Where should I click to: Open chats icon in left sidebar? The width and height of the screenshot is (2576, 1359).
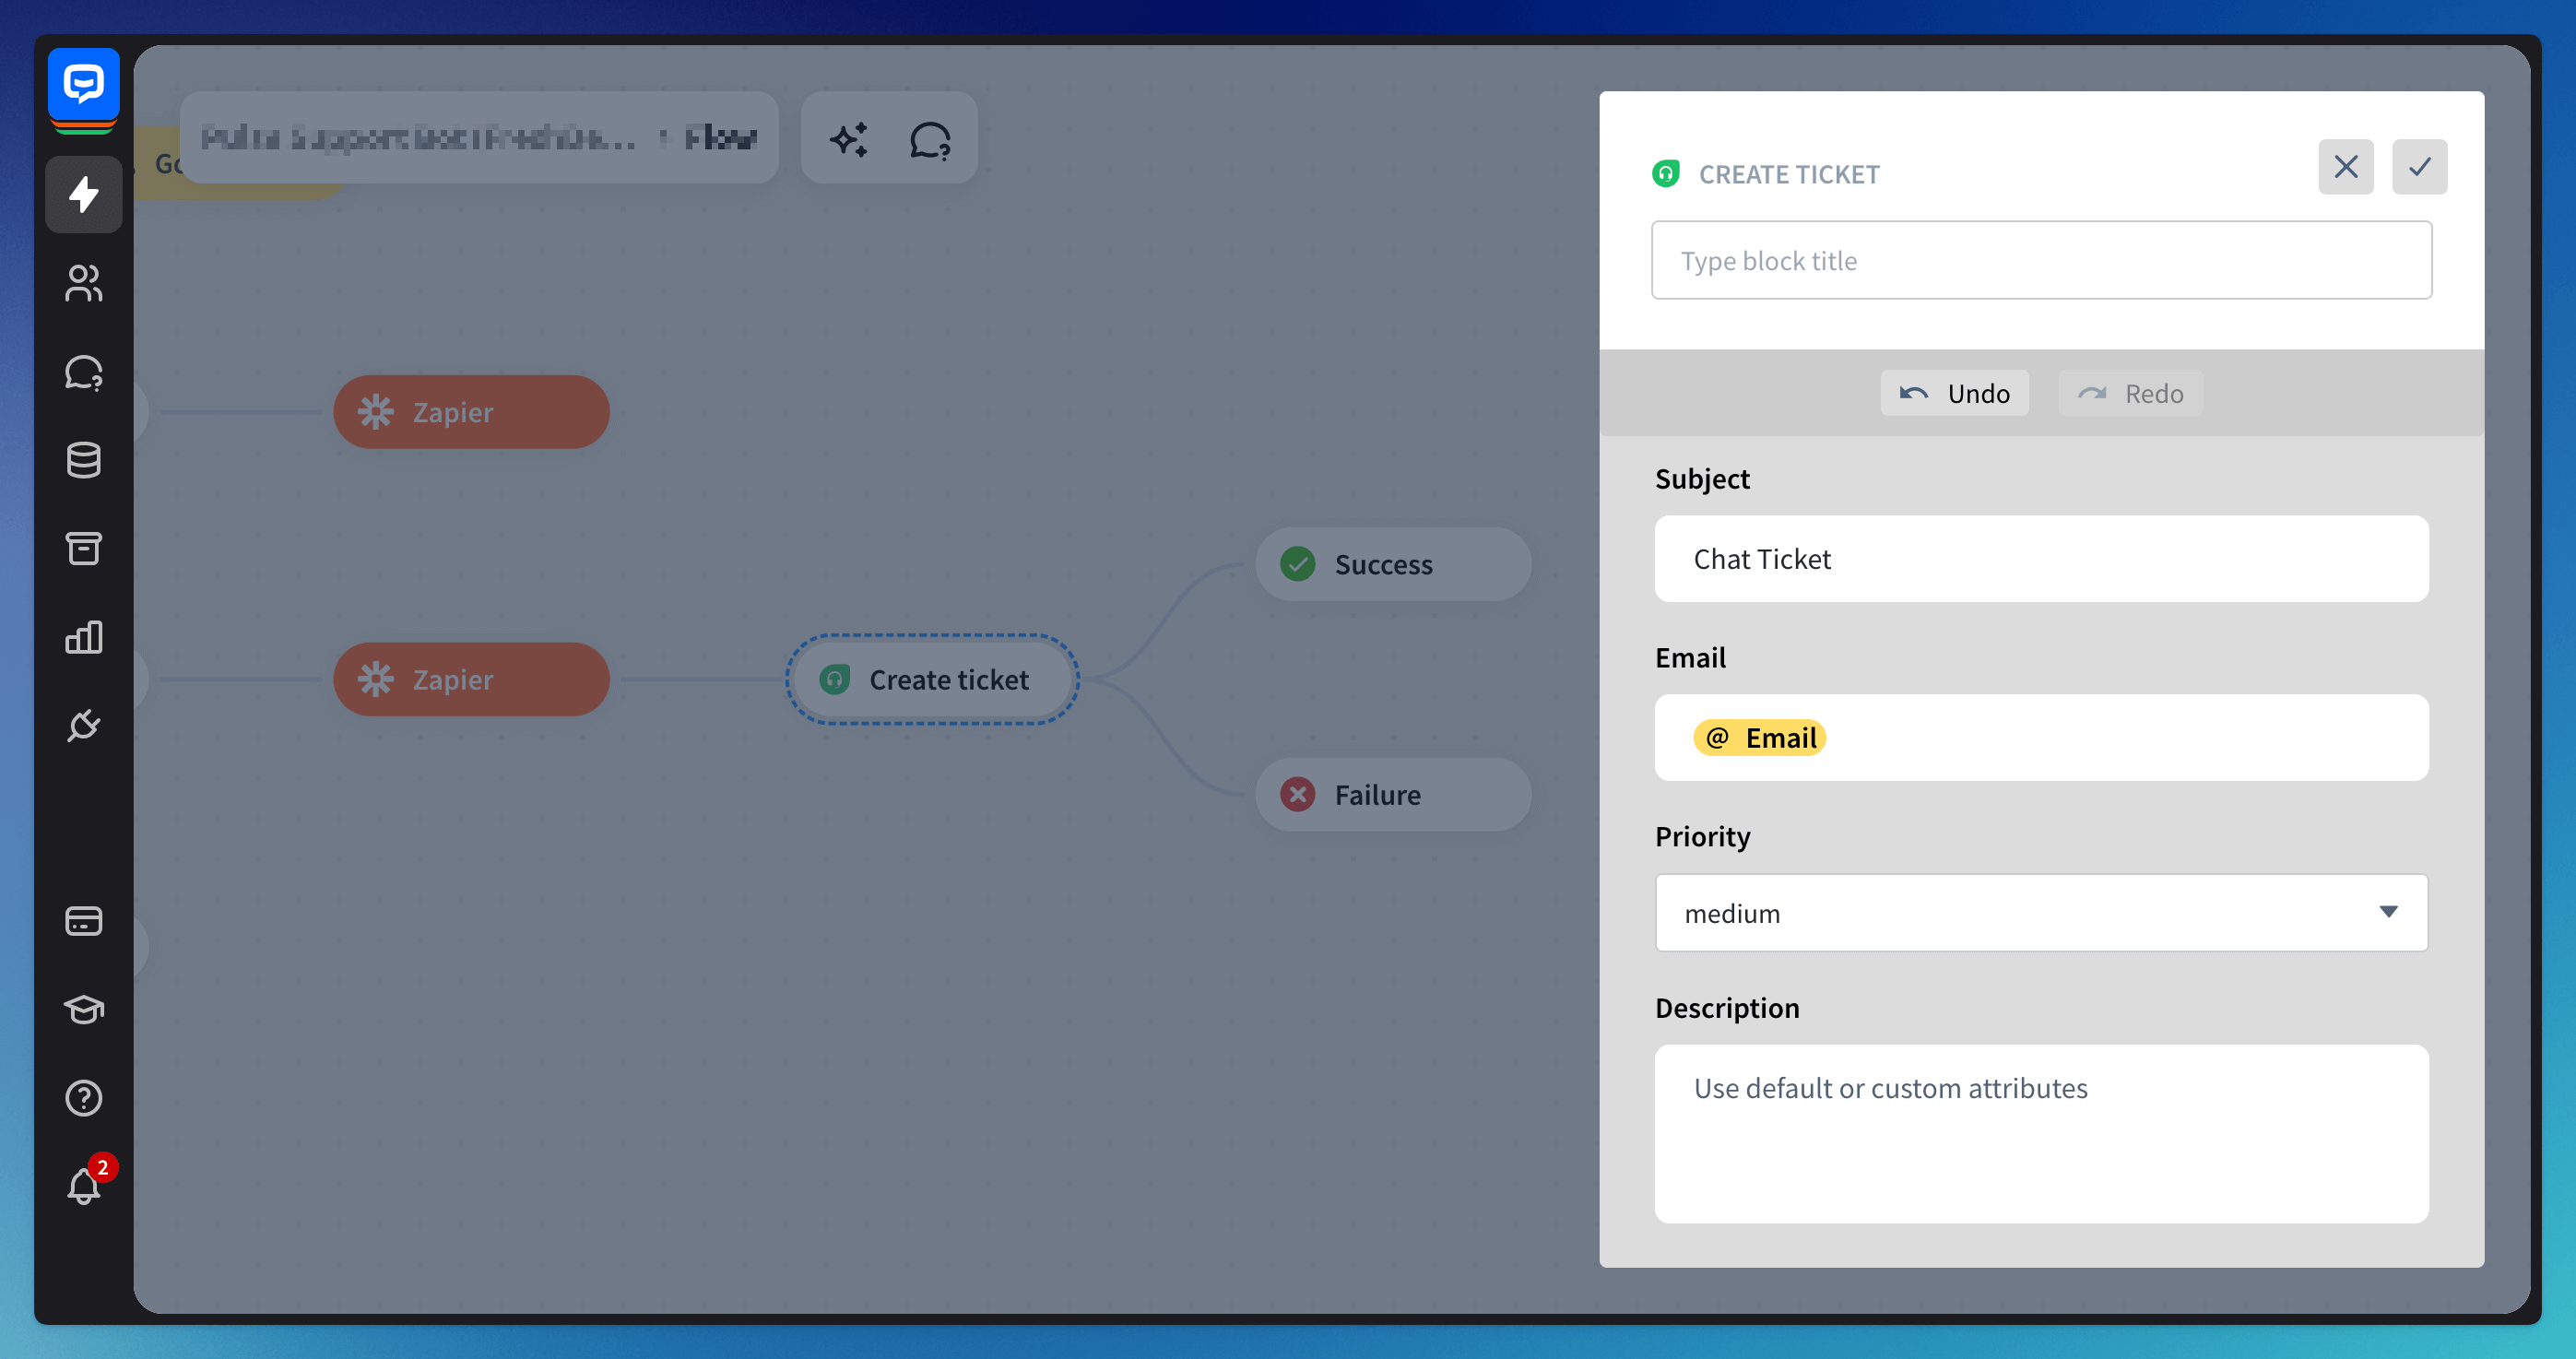(84, 372)
